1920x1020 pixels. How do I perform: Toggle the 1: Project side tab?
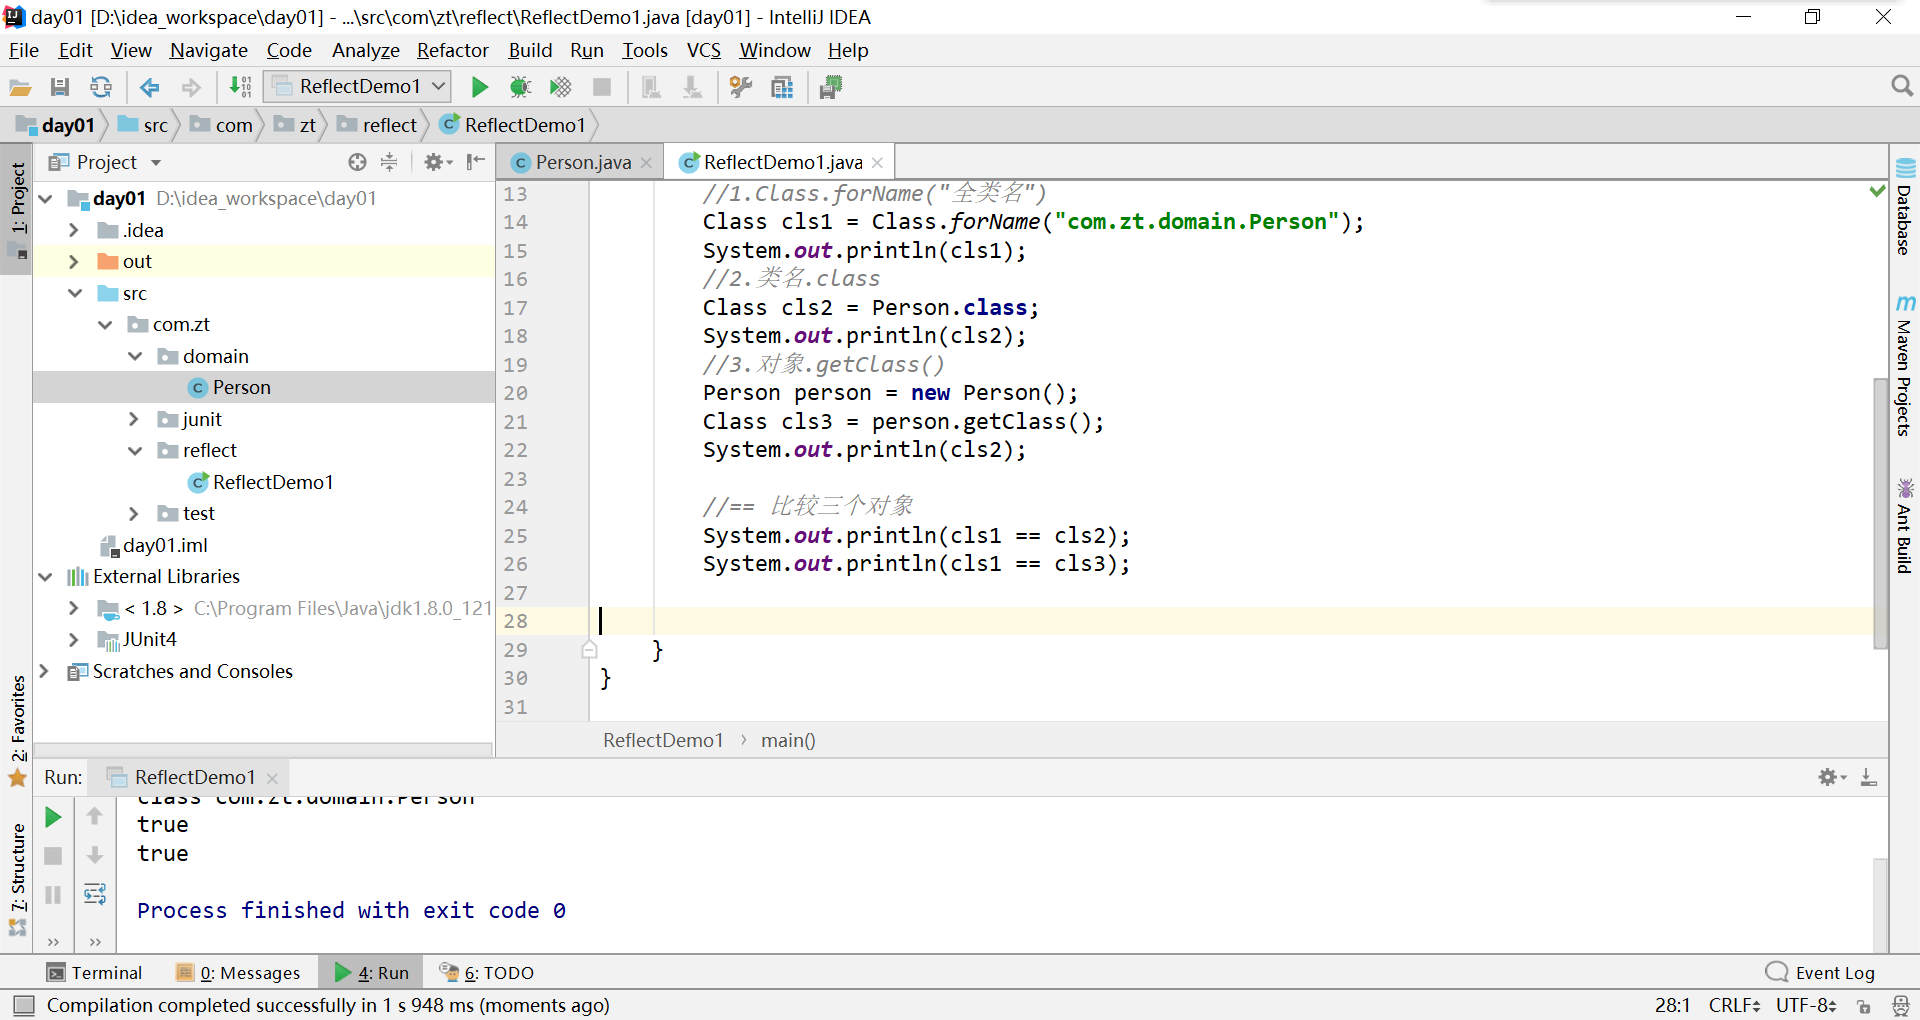coord(18,210)
